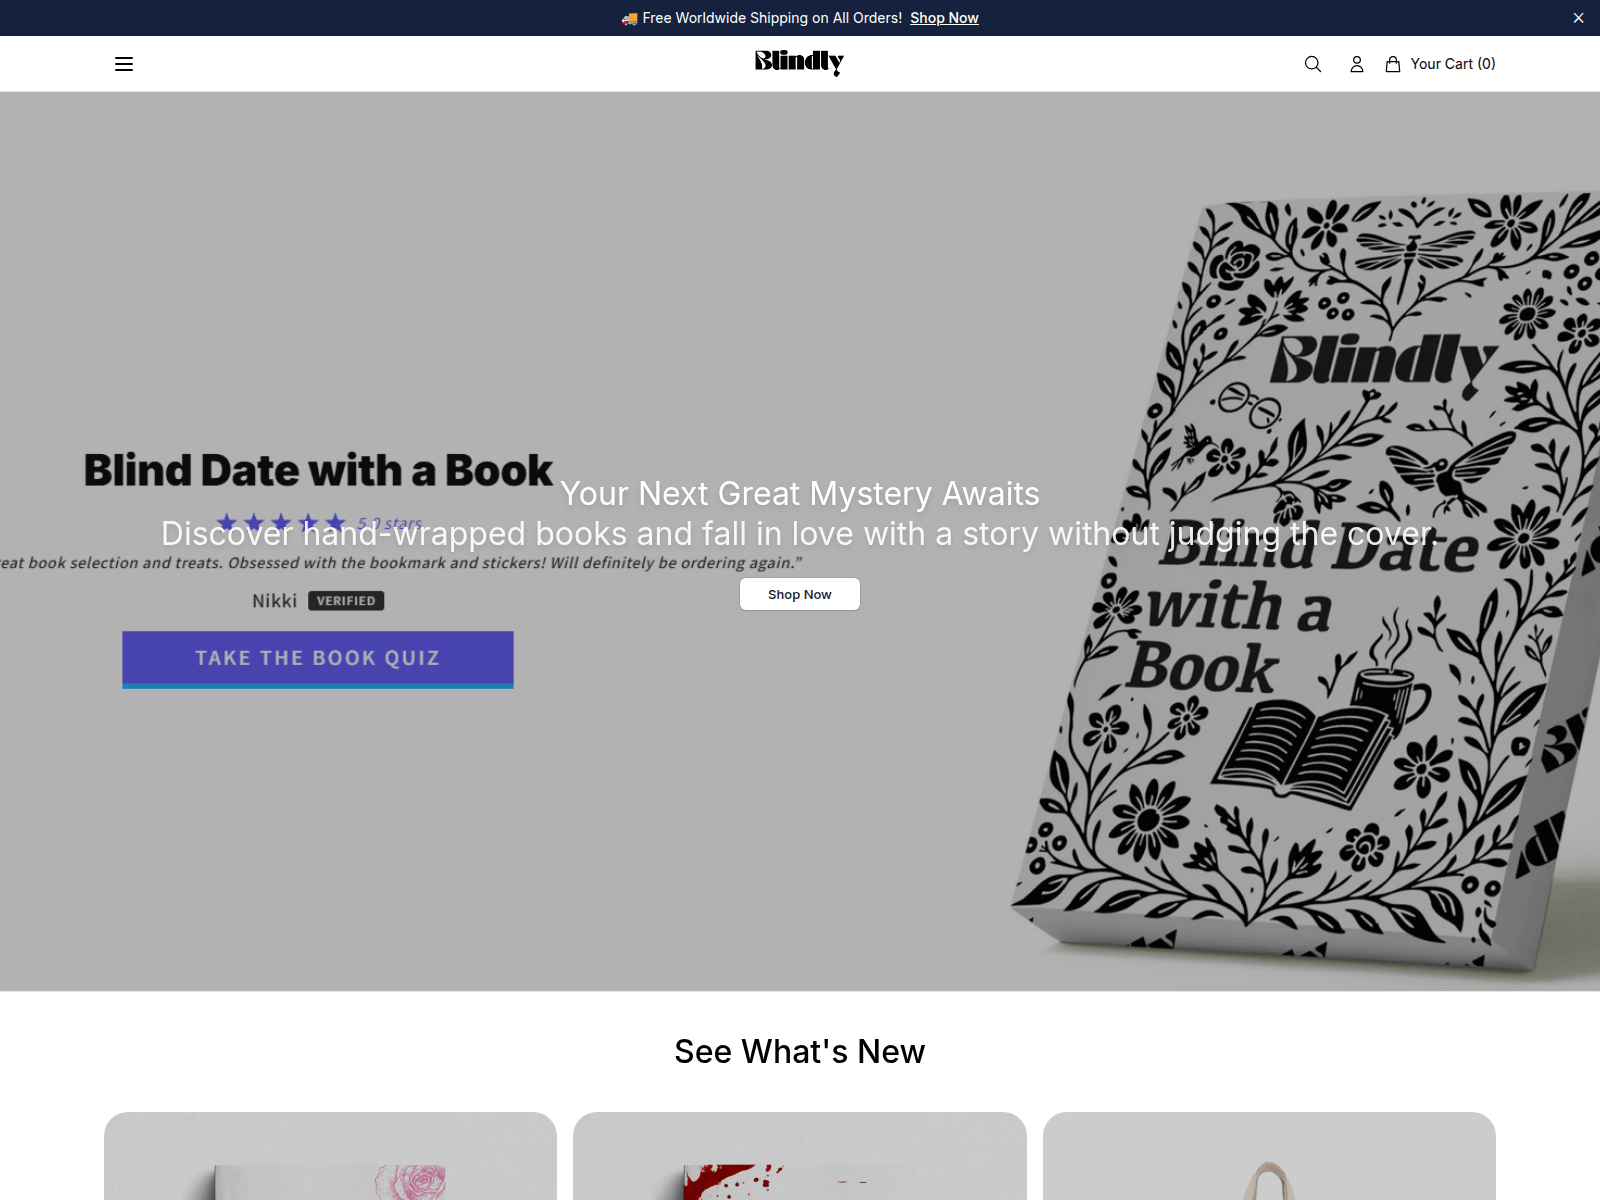
Task: Open the tote bag product card
Action: click(x=1269, y=1156)
